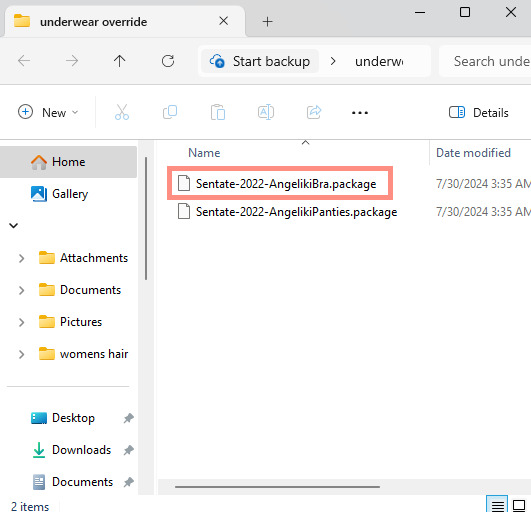Click the Share icon in toolbar
Viewport: 531px width, 512px height.
click(314, 112)
